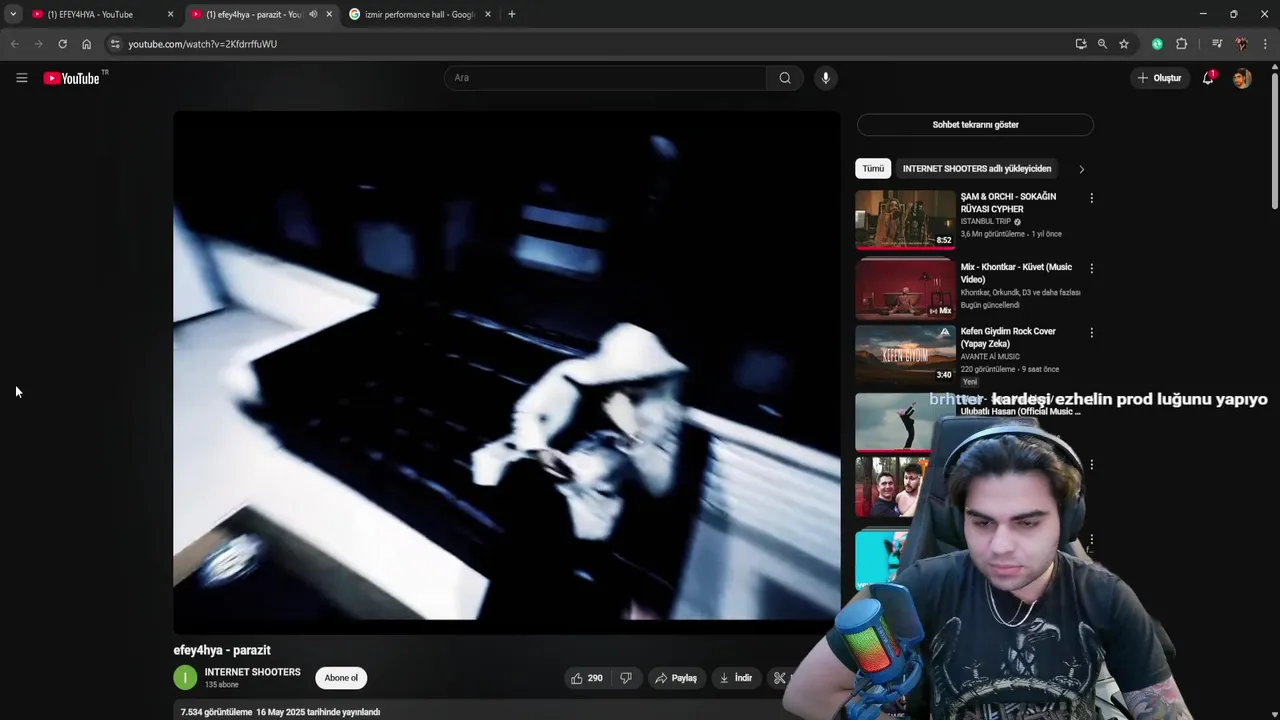Click the browser address bar URL
Image resolution: width=1280 pixels, height=720 pixels.
pos(203,44)
